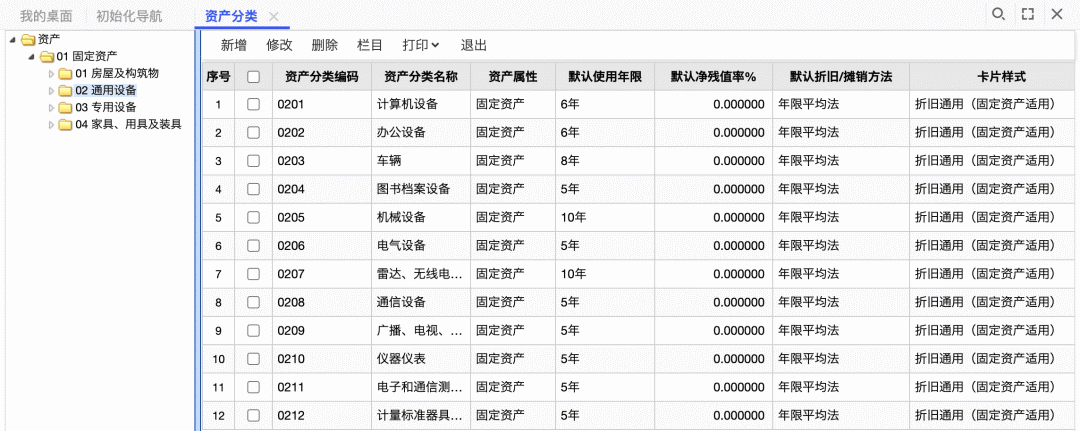This screenshot has height=431, width=1080.
Task: Click the 电子和通信测… name cell
Action: point(421,387)
